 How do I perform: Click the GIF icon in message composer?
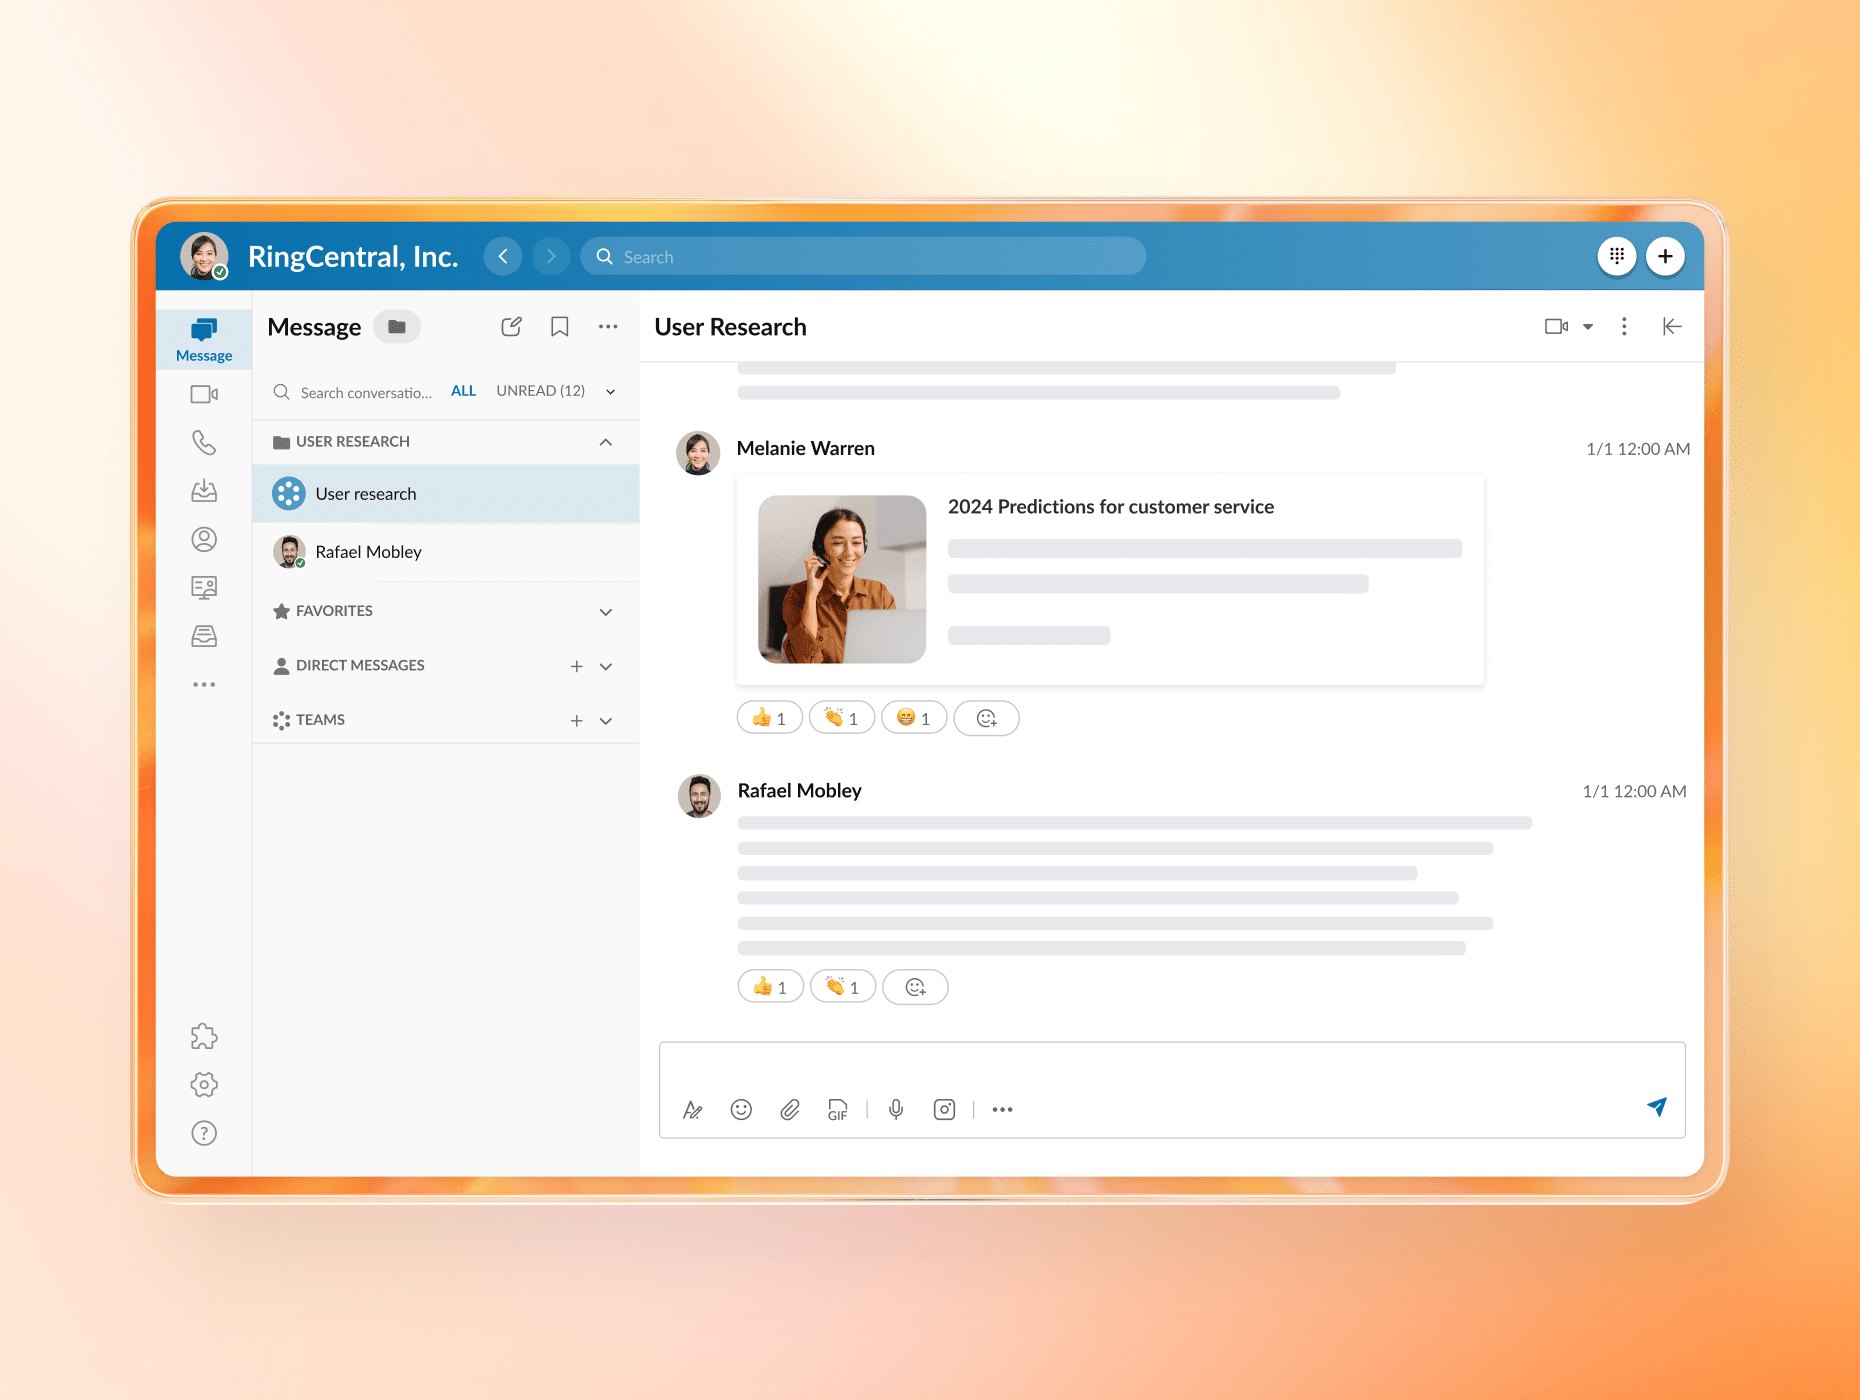coord(837,1109)
